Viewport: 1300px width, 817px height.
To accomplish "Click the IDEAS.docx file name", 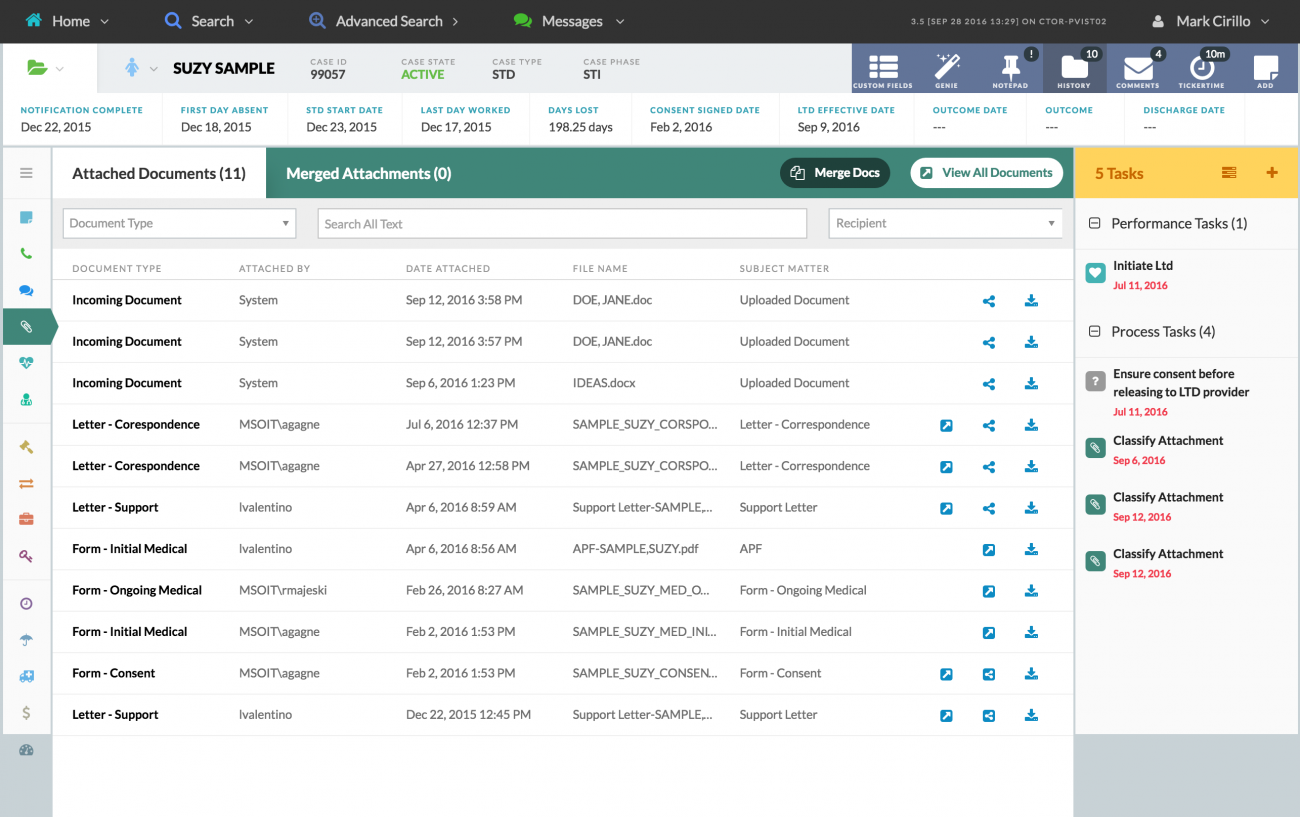I will tap(604, 383).
